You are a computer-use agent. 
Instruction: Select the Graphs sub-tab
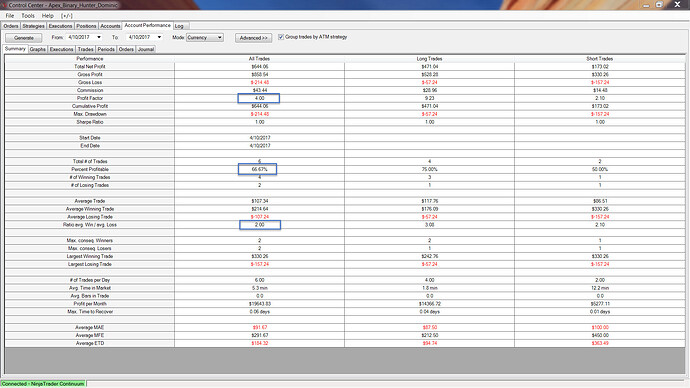38,49
